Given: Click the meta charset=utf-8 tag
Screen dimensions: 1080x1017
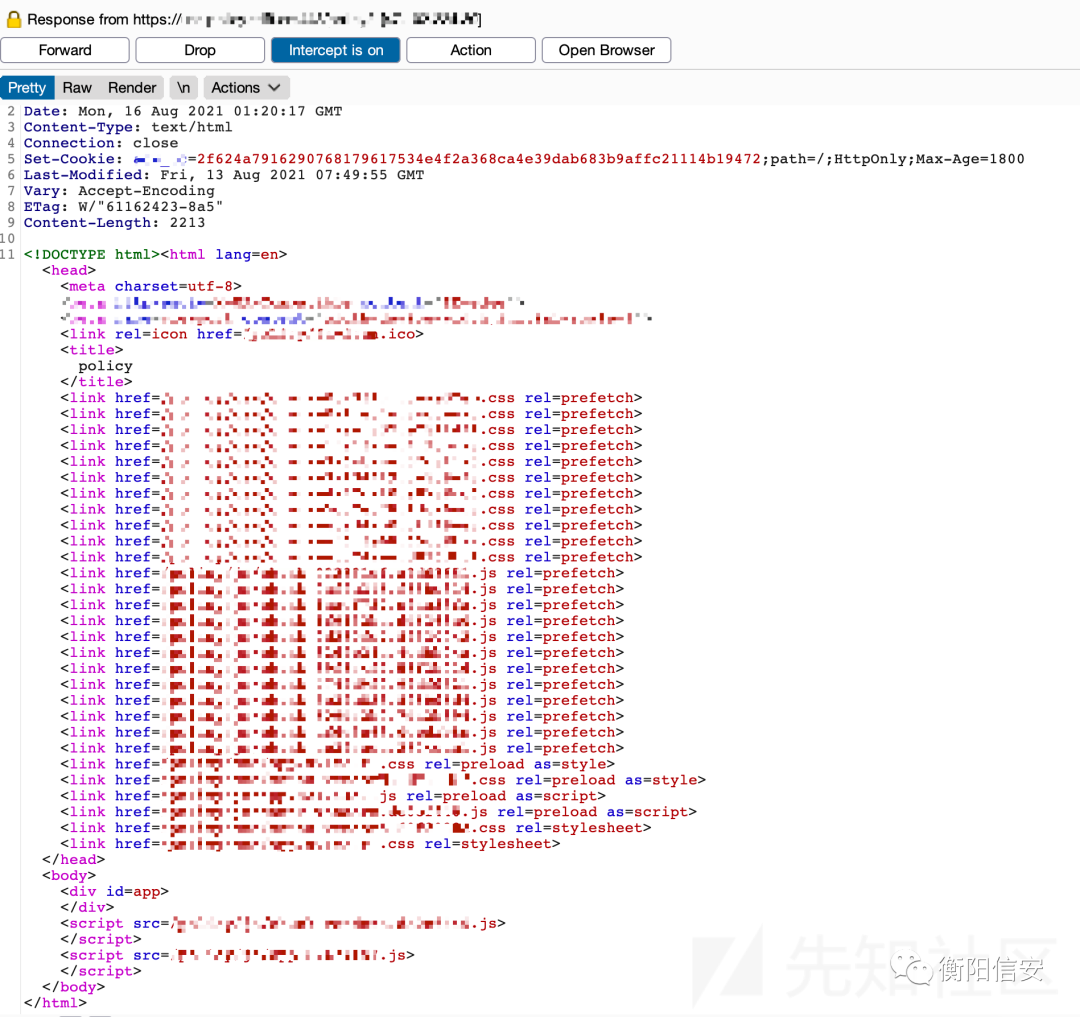Looking at the screenshot, I should [x=151, y=286].
